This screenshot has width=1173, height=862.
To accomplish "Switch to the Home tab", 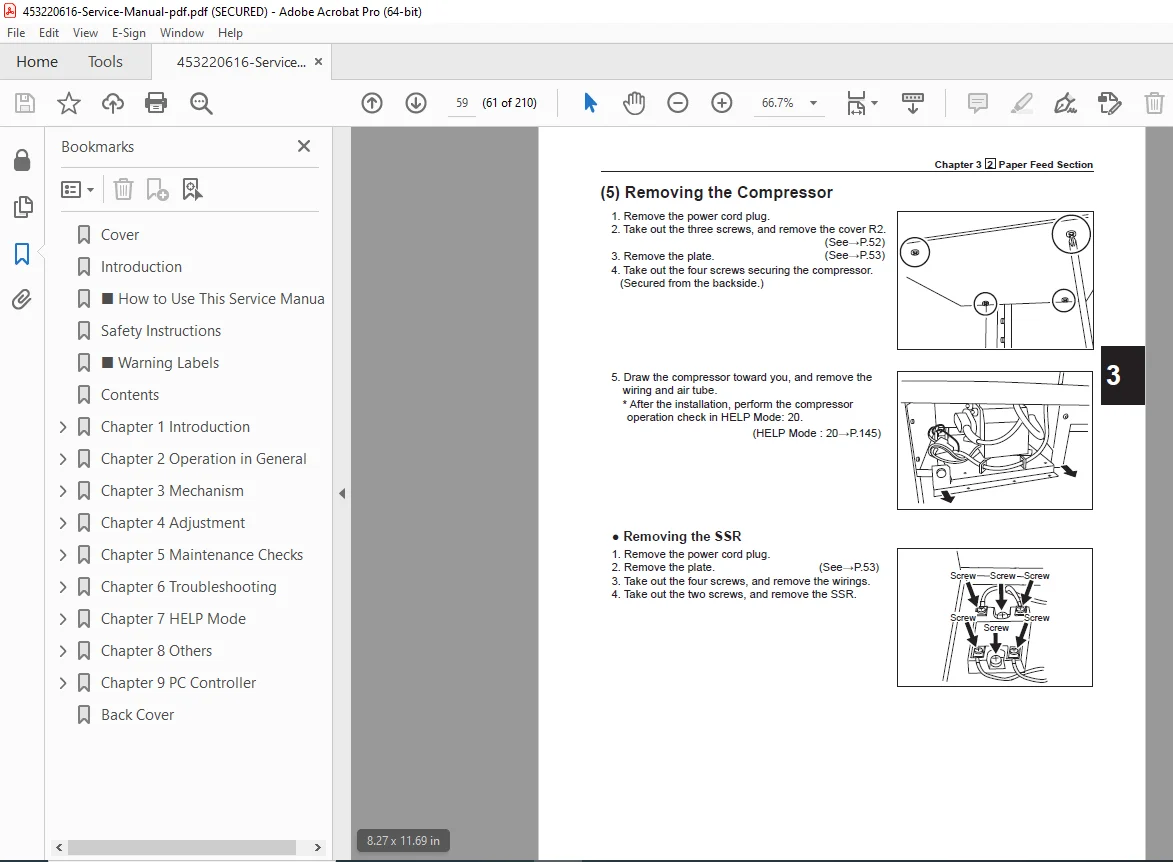I will 37,62.
